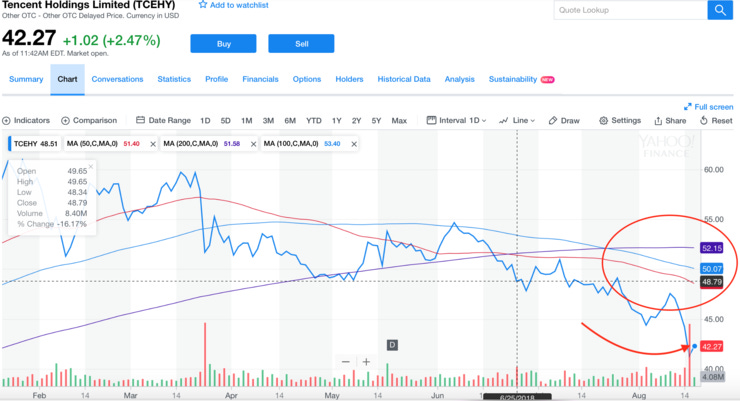This screenshot has width=740, height=401.
Task: Select the Max range
Action: pos(399,121)
